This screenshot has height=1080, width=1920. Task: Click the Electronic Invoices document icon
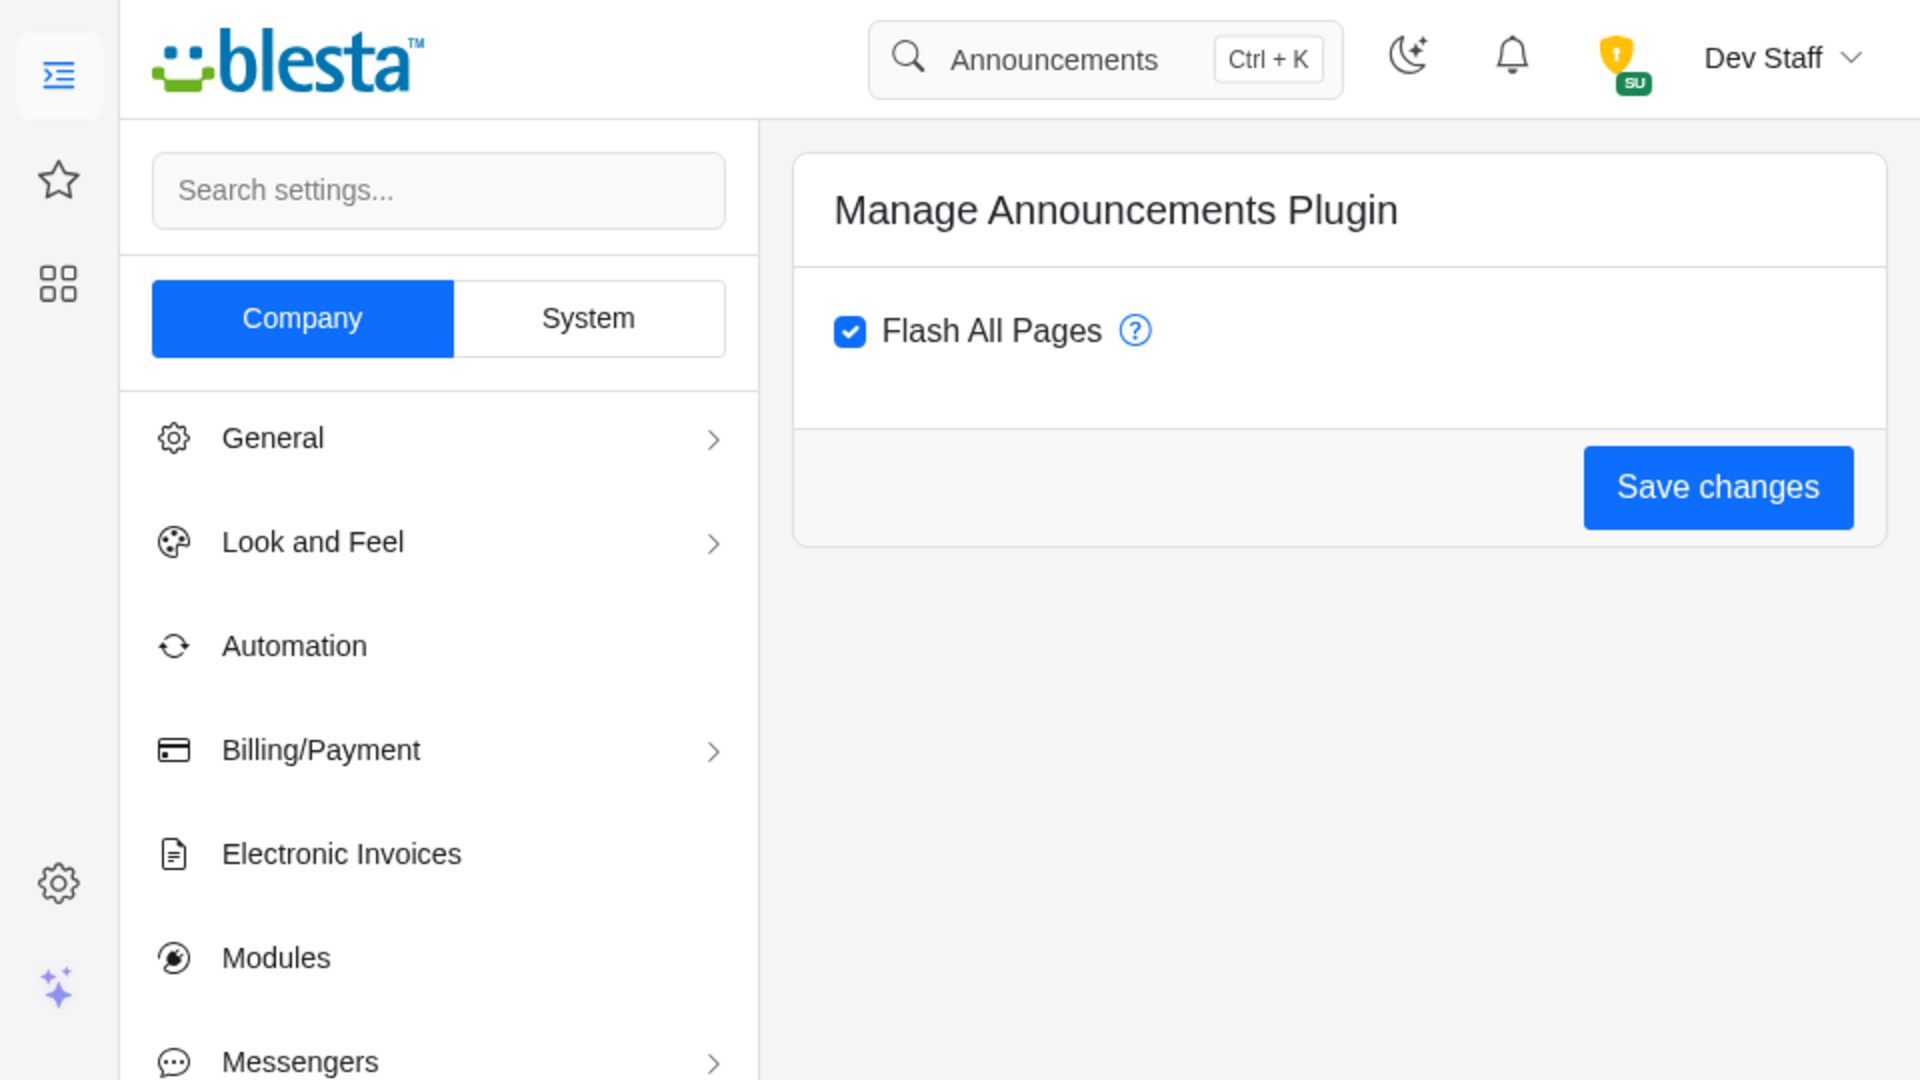174,854
